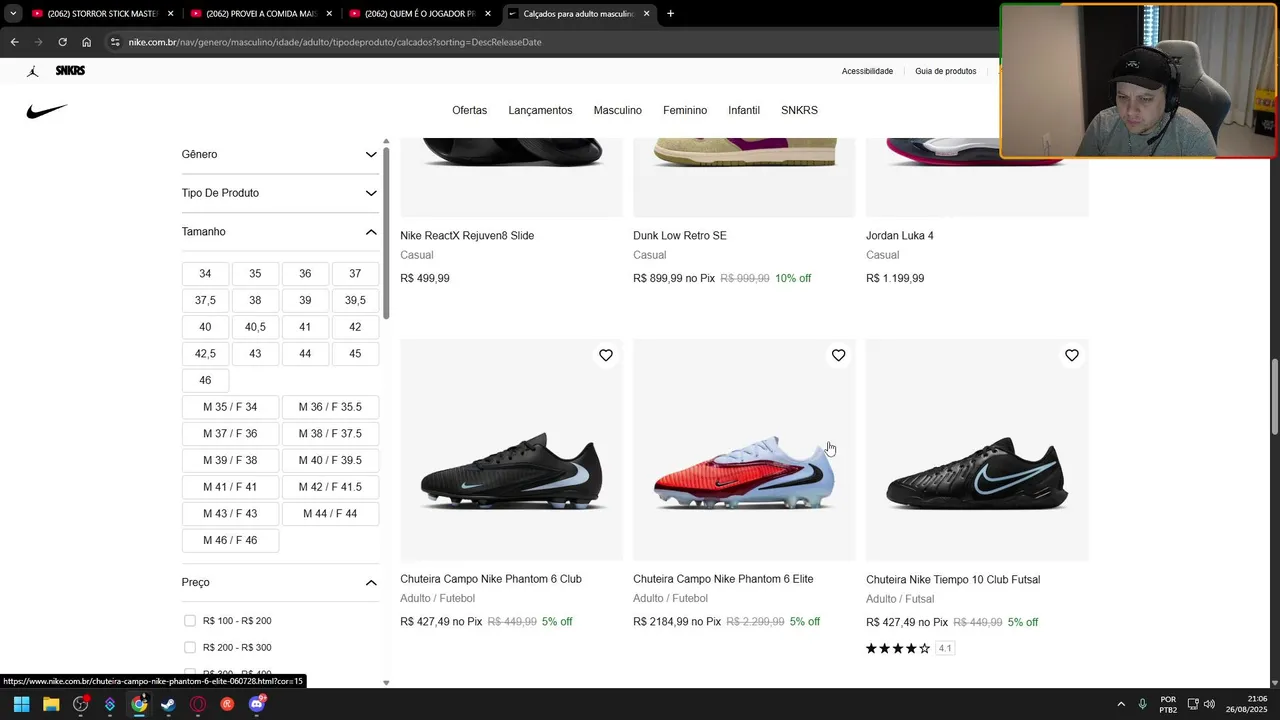Open the Masculino menu

(x=617, y=110)
